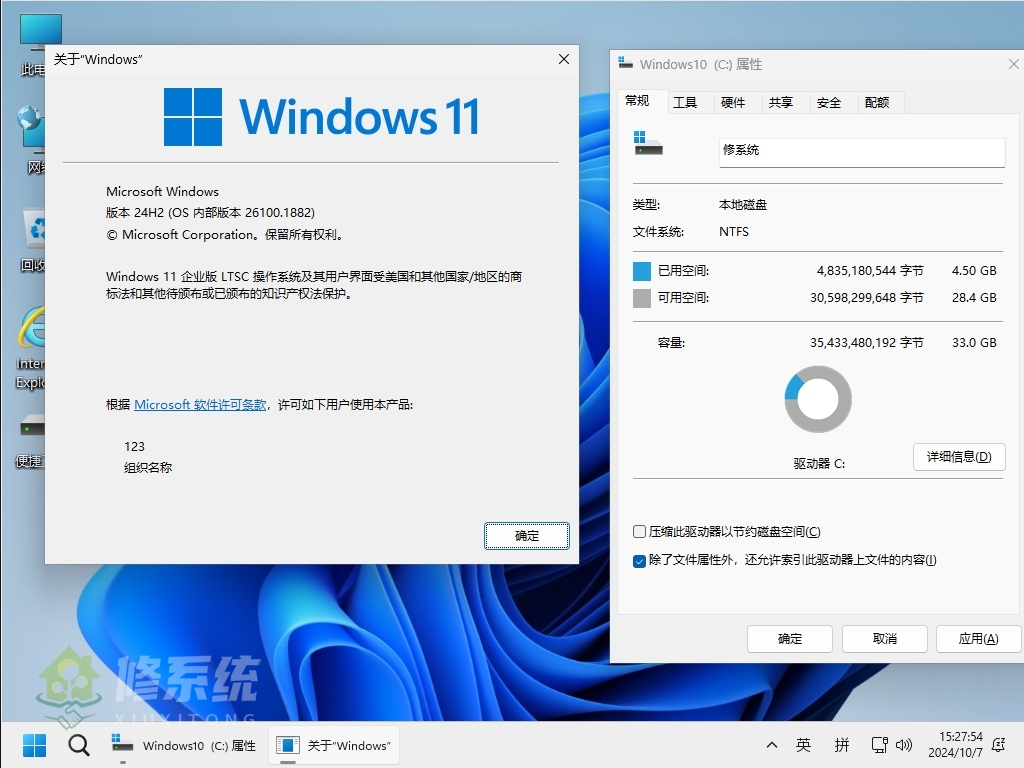Viewport: 1024px width, 768px height.
Task: Click the 拼 IME mode indicator
Action: pyautogui.click(x=842, y=745)
